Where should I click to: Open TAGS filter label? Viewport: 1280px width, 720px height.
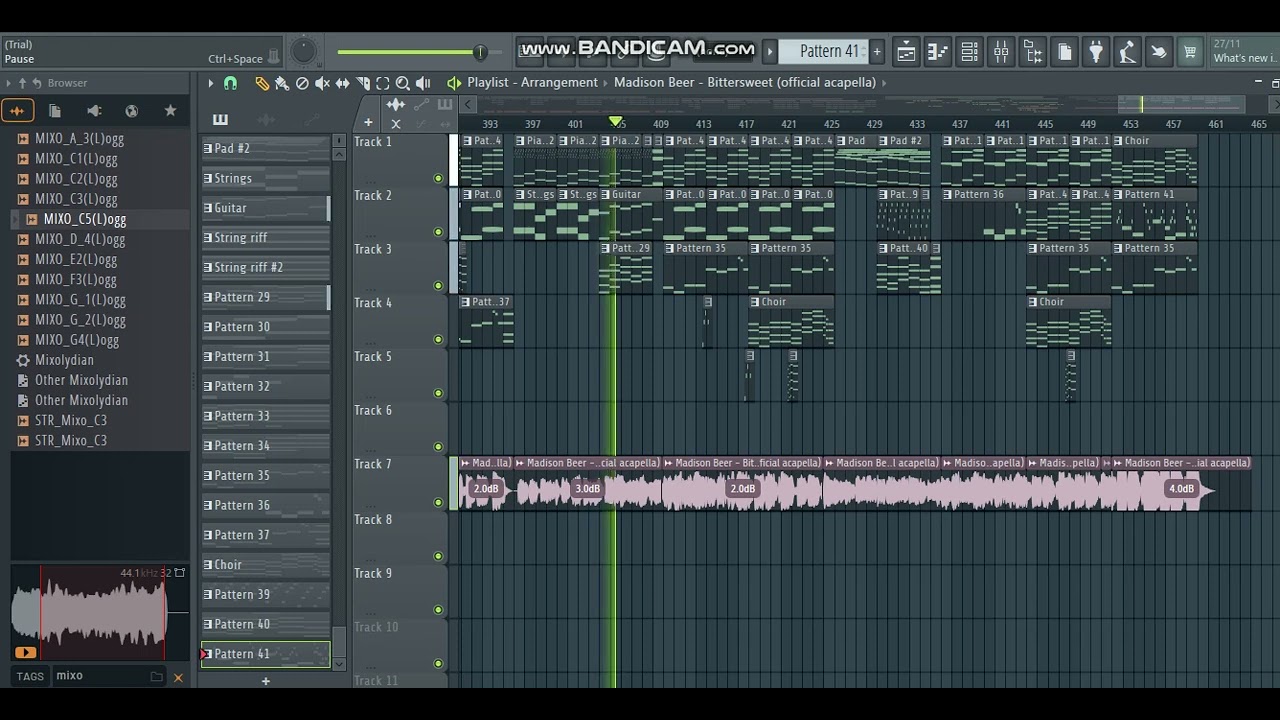(x=30, y=677)
